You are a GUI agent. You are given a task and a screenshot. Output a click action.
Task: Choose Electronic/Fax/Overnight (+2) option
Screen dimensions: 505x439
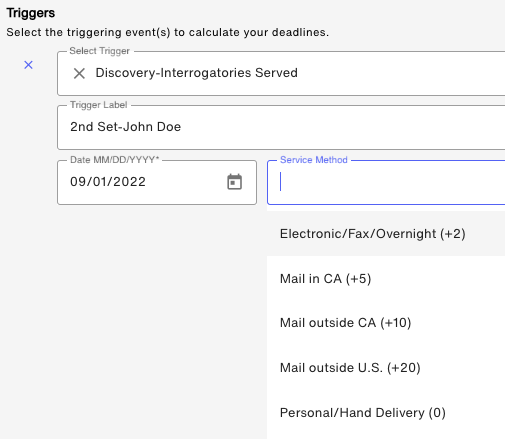click(386, 234)
